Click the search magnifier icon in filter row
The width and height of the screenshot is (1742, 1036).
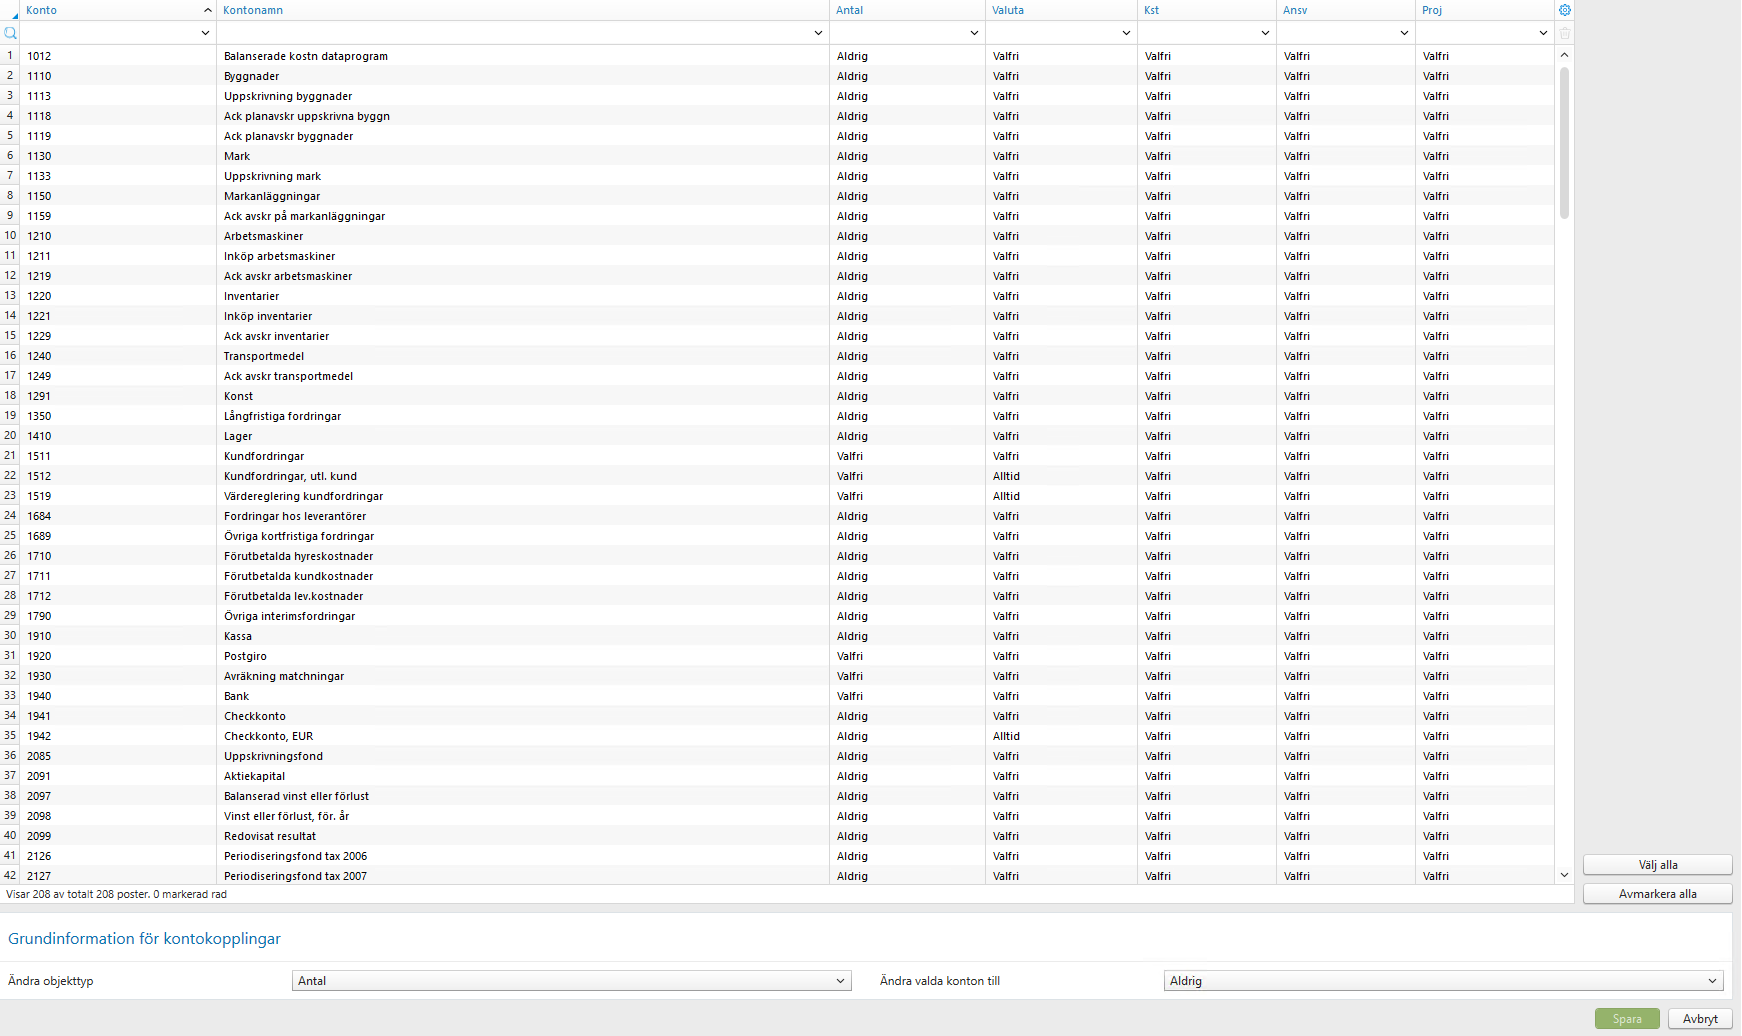pyautogui.click(x=10, y=33)
